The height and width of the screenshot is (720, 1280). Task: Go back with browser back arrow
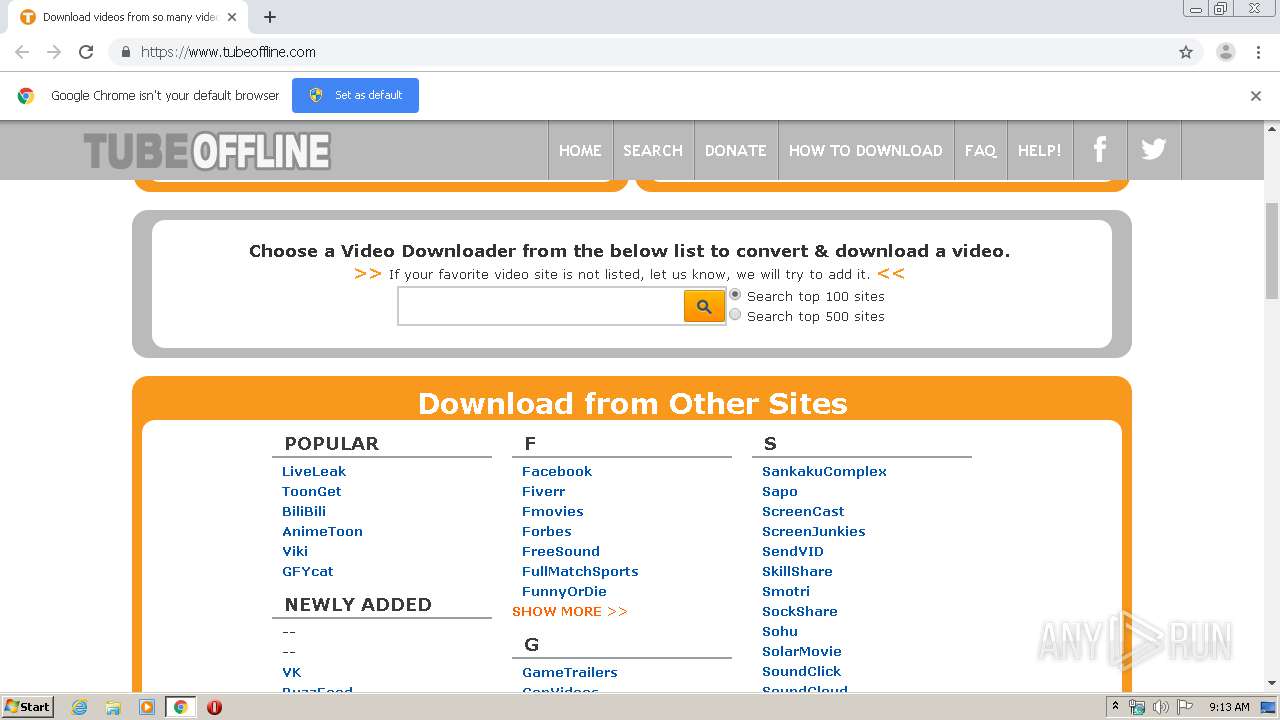[22, 52]
